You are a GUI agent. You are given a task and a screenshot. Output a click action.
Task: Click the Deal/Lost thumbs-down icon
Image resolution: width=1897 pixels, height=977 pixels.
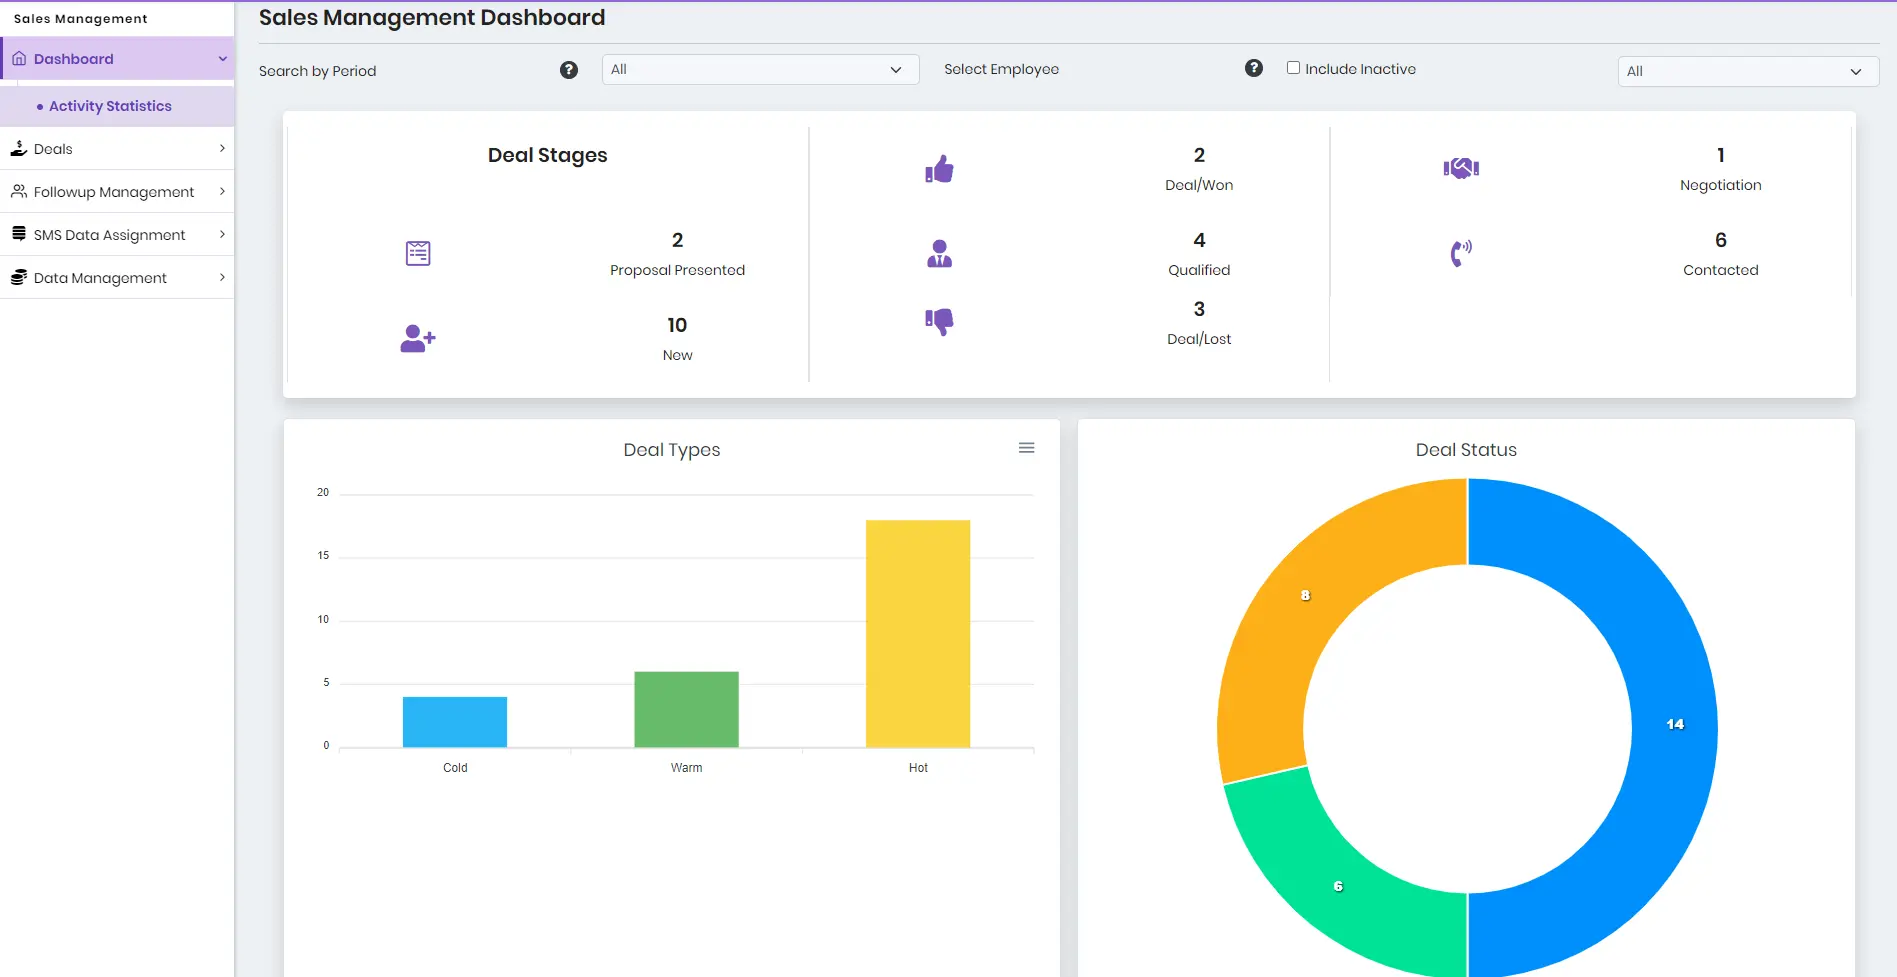tap(939, 321)
